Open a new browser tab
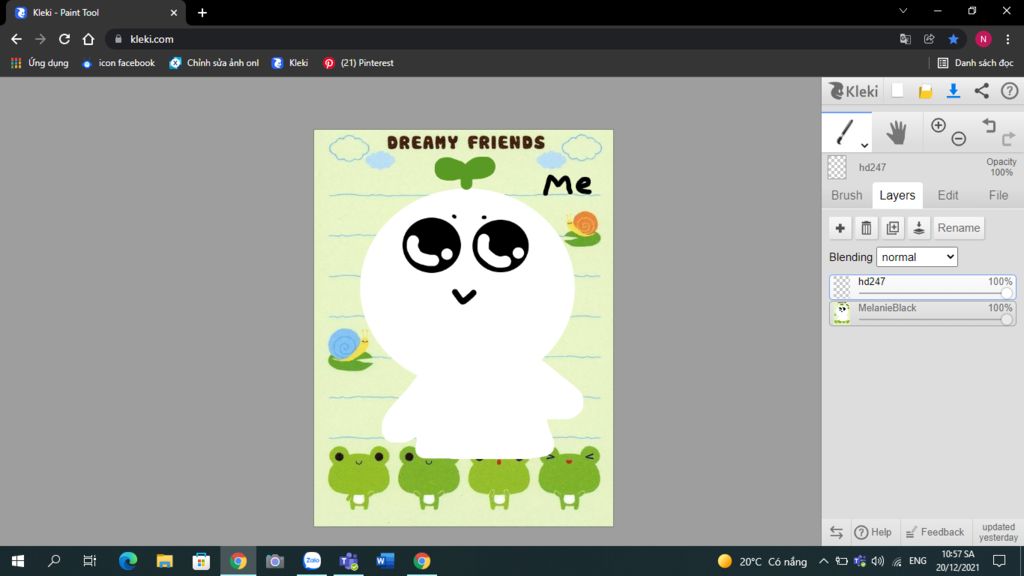 click(x=202, y=12)
